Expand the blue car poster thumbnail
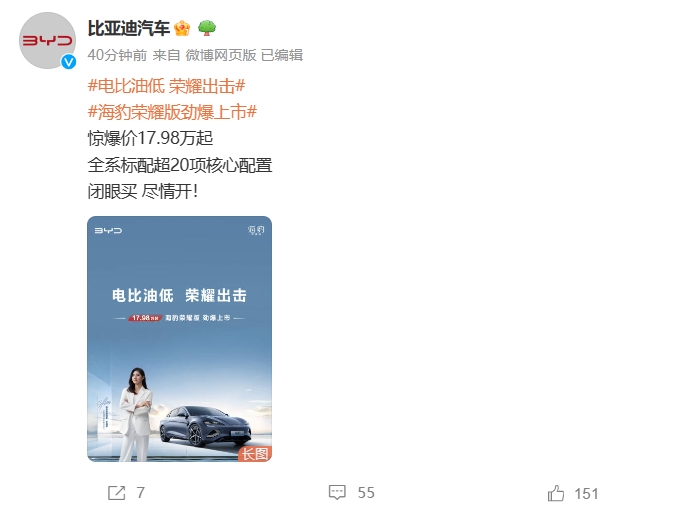Image resolution: width=695 pixels, height=514 pixels. (180, 339)
